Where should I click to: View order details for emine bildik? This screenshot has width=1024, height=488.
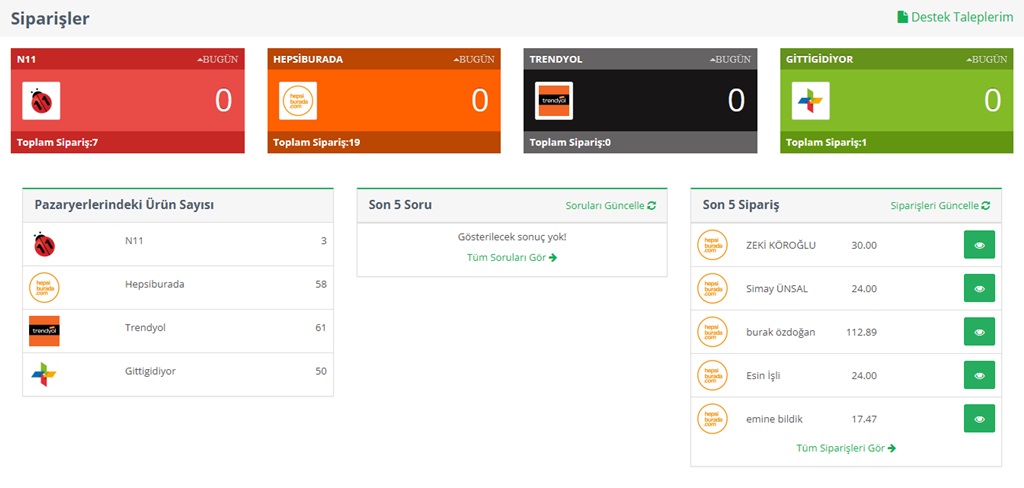[979, 419]
